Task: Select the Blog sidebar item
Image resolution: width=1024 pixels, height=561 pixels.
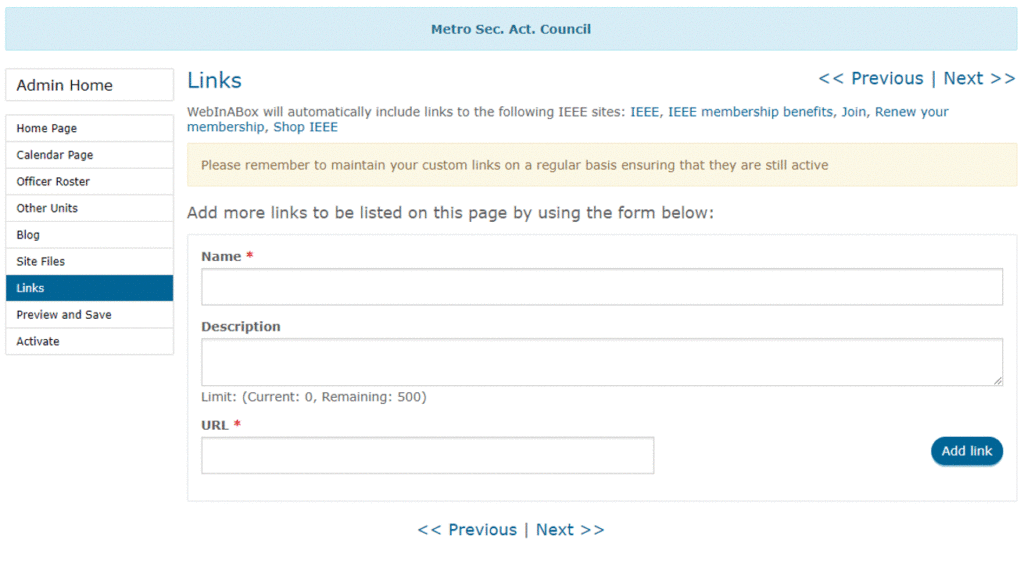Action: pyautogui.click(x=89, y=234)
